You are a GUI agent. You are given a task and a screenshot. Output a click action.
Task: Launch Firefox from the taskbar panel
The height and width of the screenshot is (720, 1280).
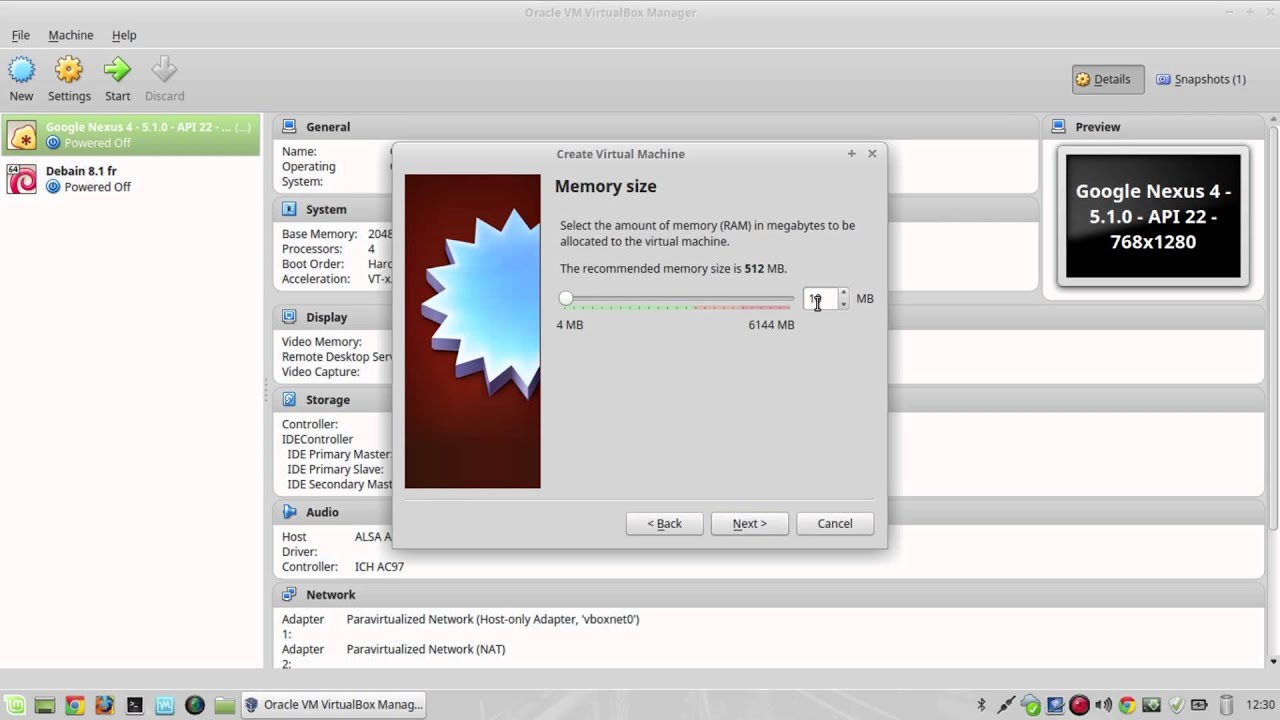[105, 705]
